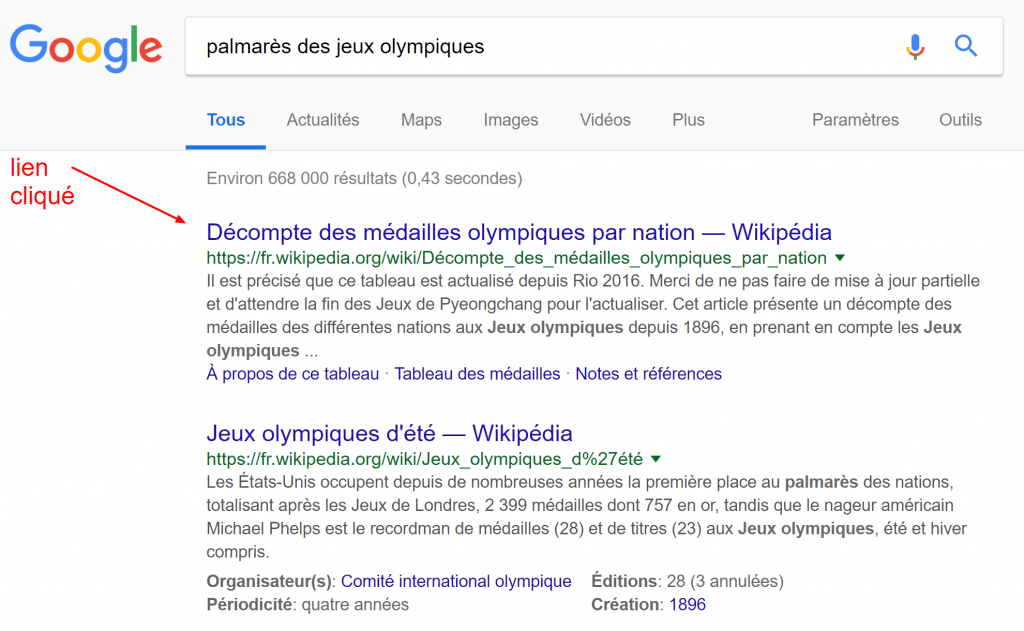Expand dropdown arrow next to Décompte URL

(x=840, y=258)
